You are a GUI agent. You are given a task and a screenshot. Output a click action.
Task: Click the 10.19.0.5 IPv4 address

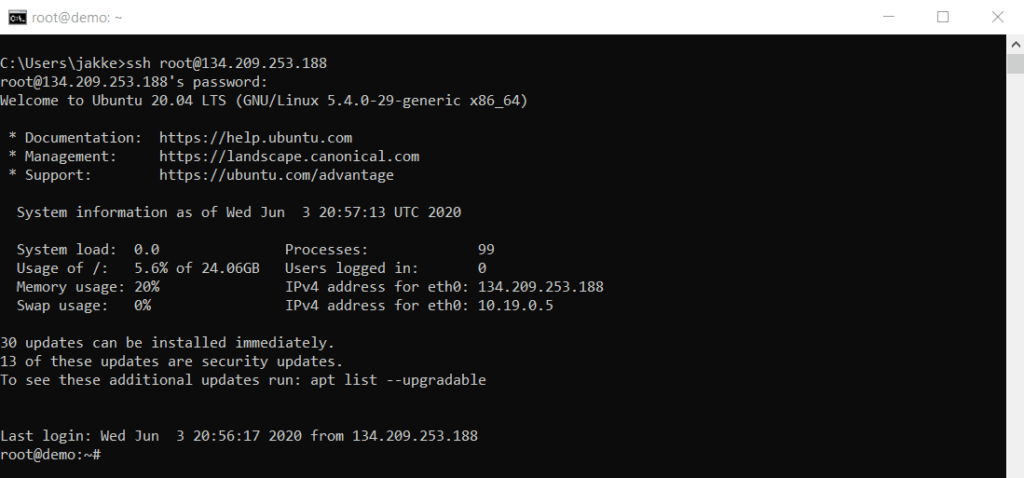[515, 306]
